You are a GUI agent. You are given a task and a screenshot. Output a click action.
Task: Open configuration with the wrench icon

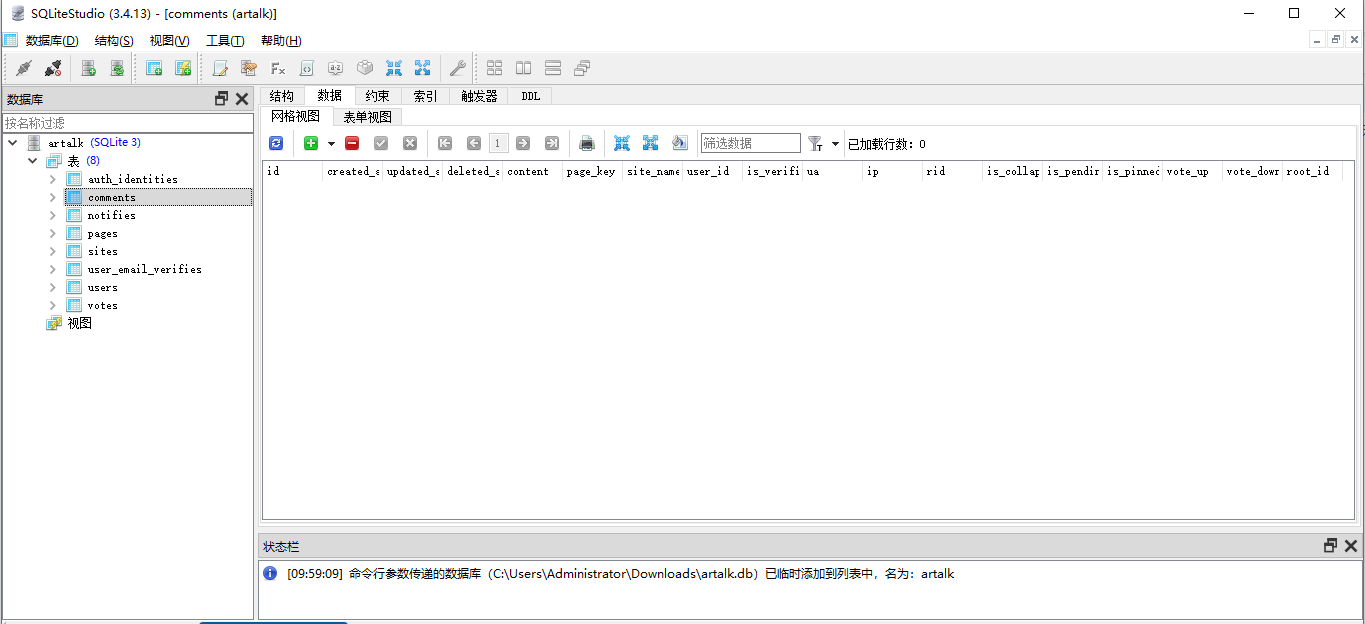tap(458, 68)
